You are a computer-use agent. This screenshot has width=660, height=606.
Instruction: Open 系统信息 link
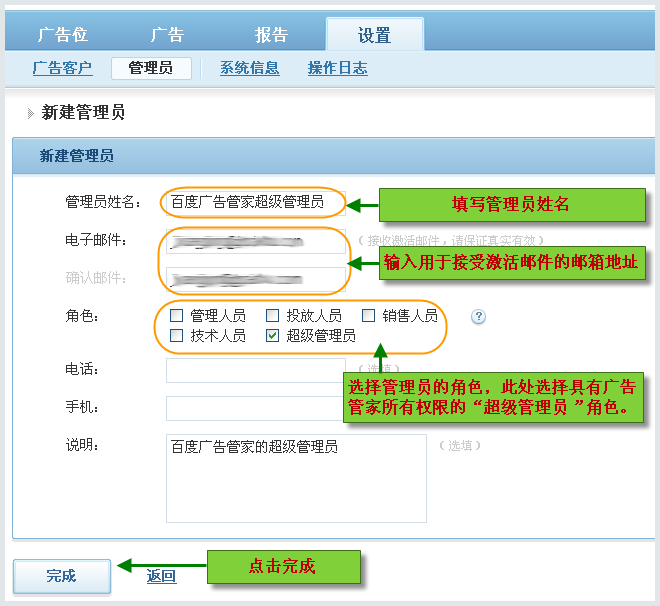(250, 68)
